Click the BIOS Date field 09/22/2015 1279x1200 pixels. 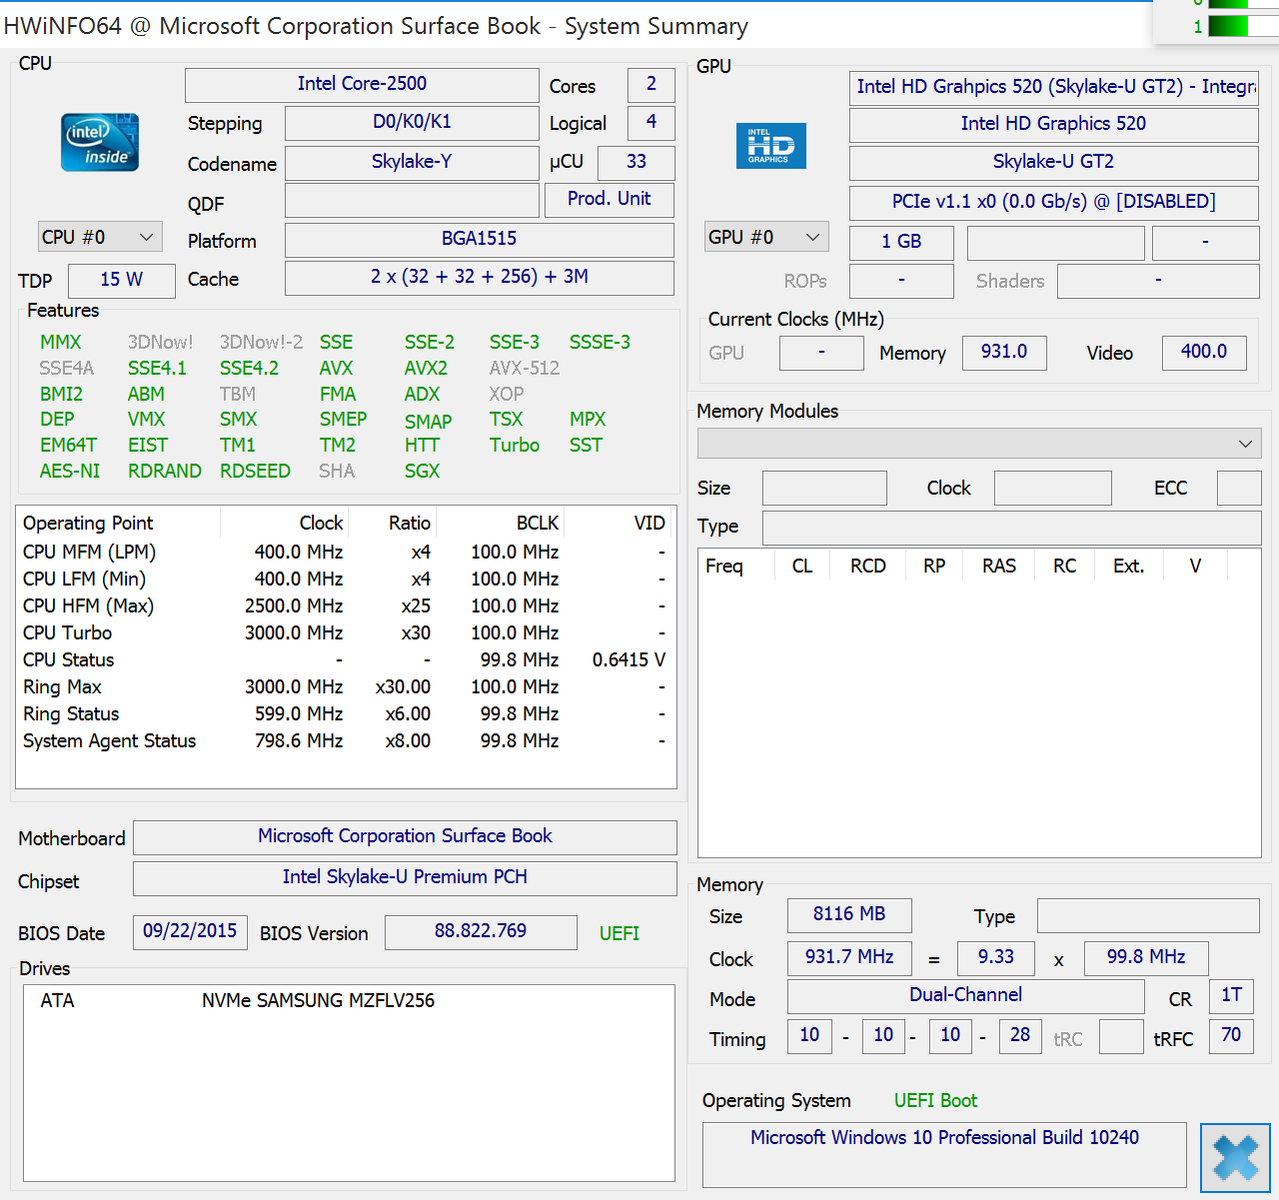[190, 932]
